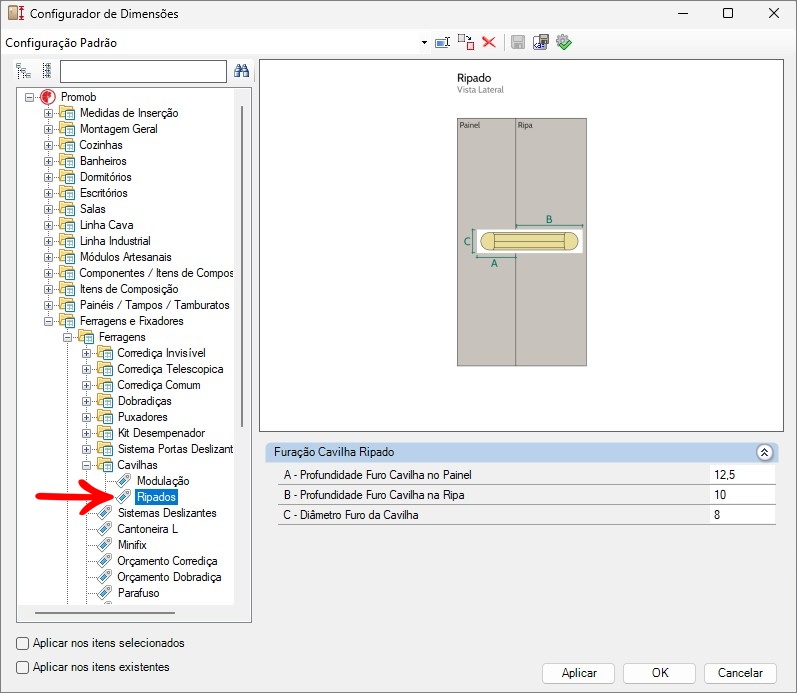
Task: Select Dormitórios in the tree
Action: click(x=106, y=177)
